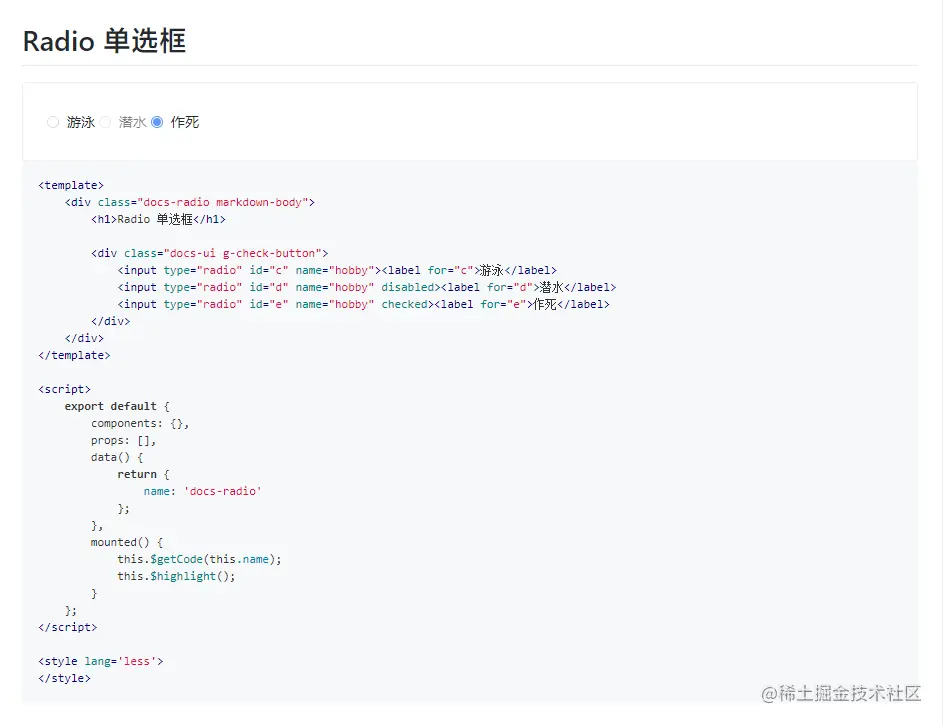Click the 'return {' code line
Screen dimensions: 943x725
click(144, 474)
